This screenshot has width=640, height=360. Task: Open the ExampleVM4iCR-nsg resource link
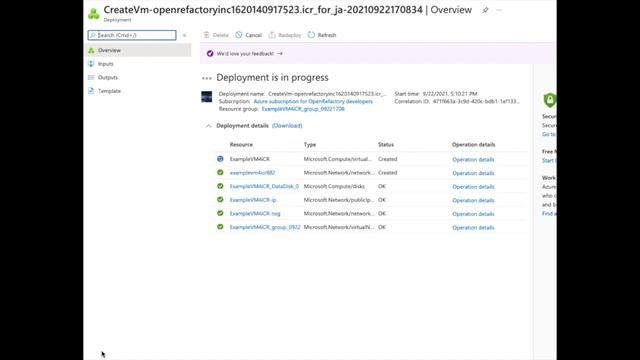[255, 213]
